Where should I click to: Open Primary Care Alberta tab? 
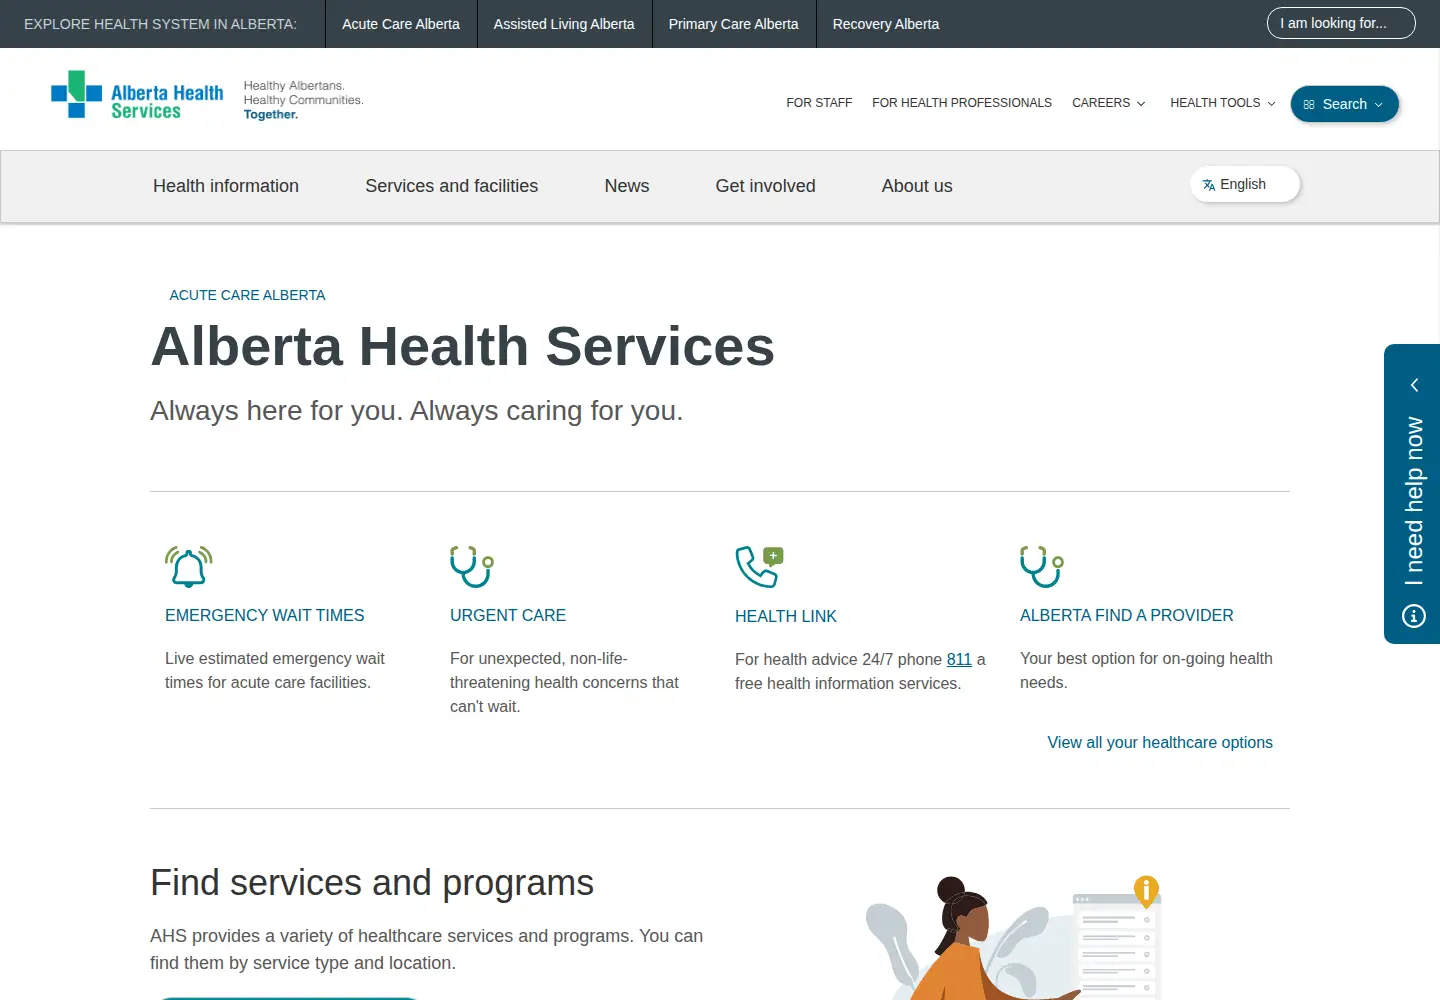click(x=734, y=24)
